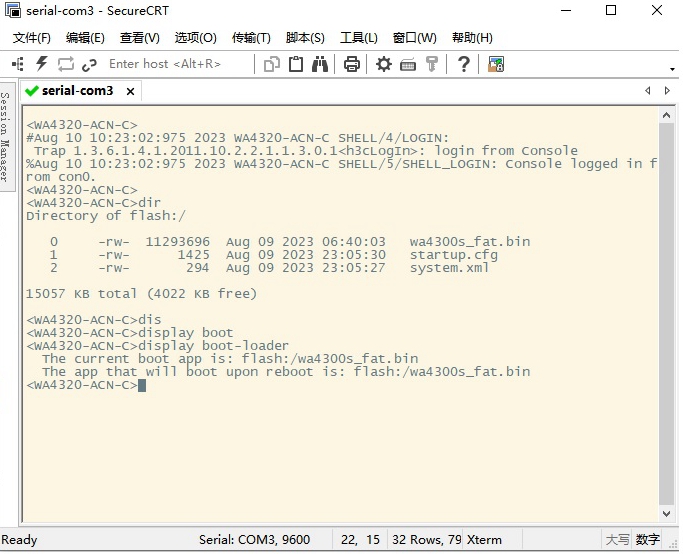This screenshot has height=554, width=683.
Task: Click system.xml in directory listing
Action: (449, 268)
